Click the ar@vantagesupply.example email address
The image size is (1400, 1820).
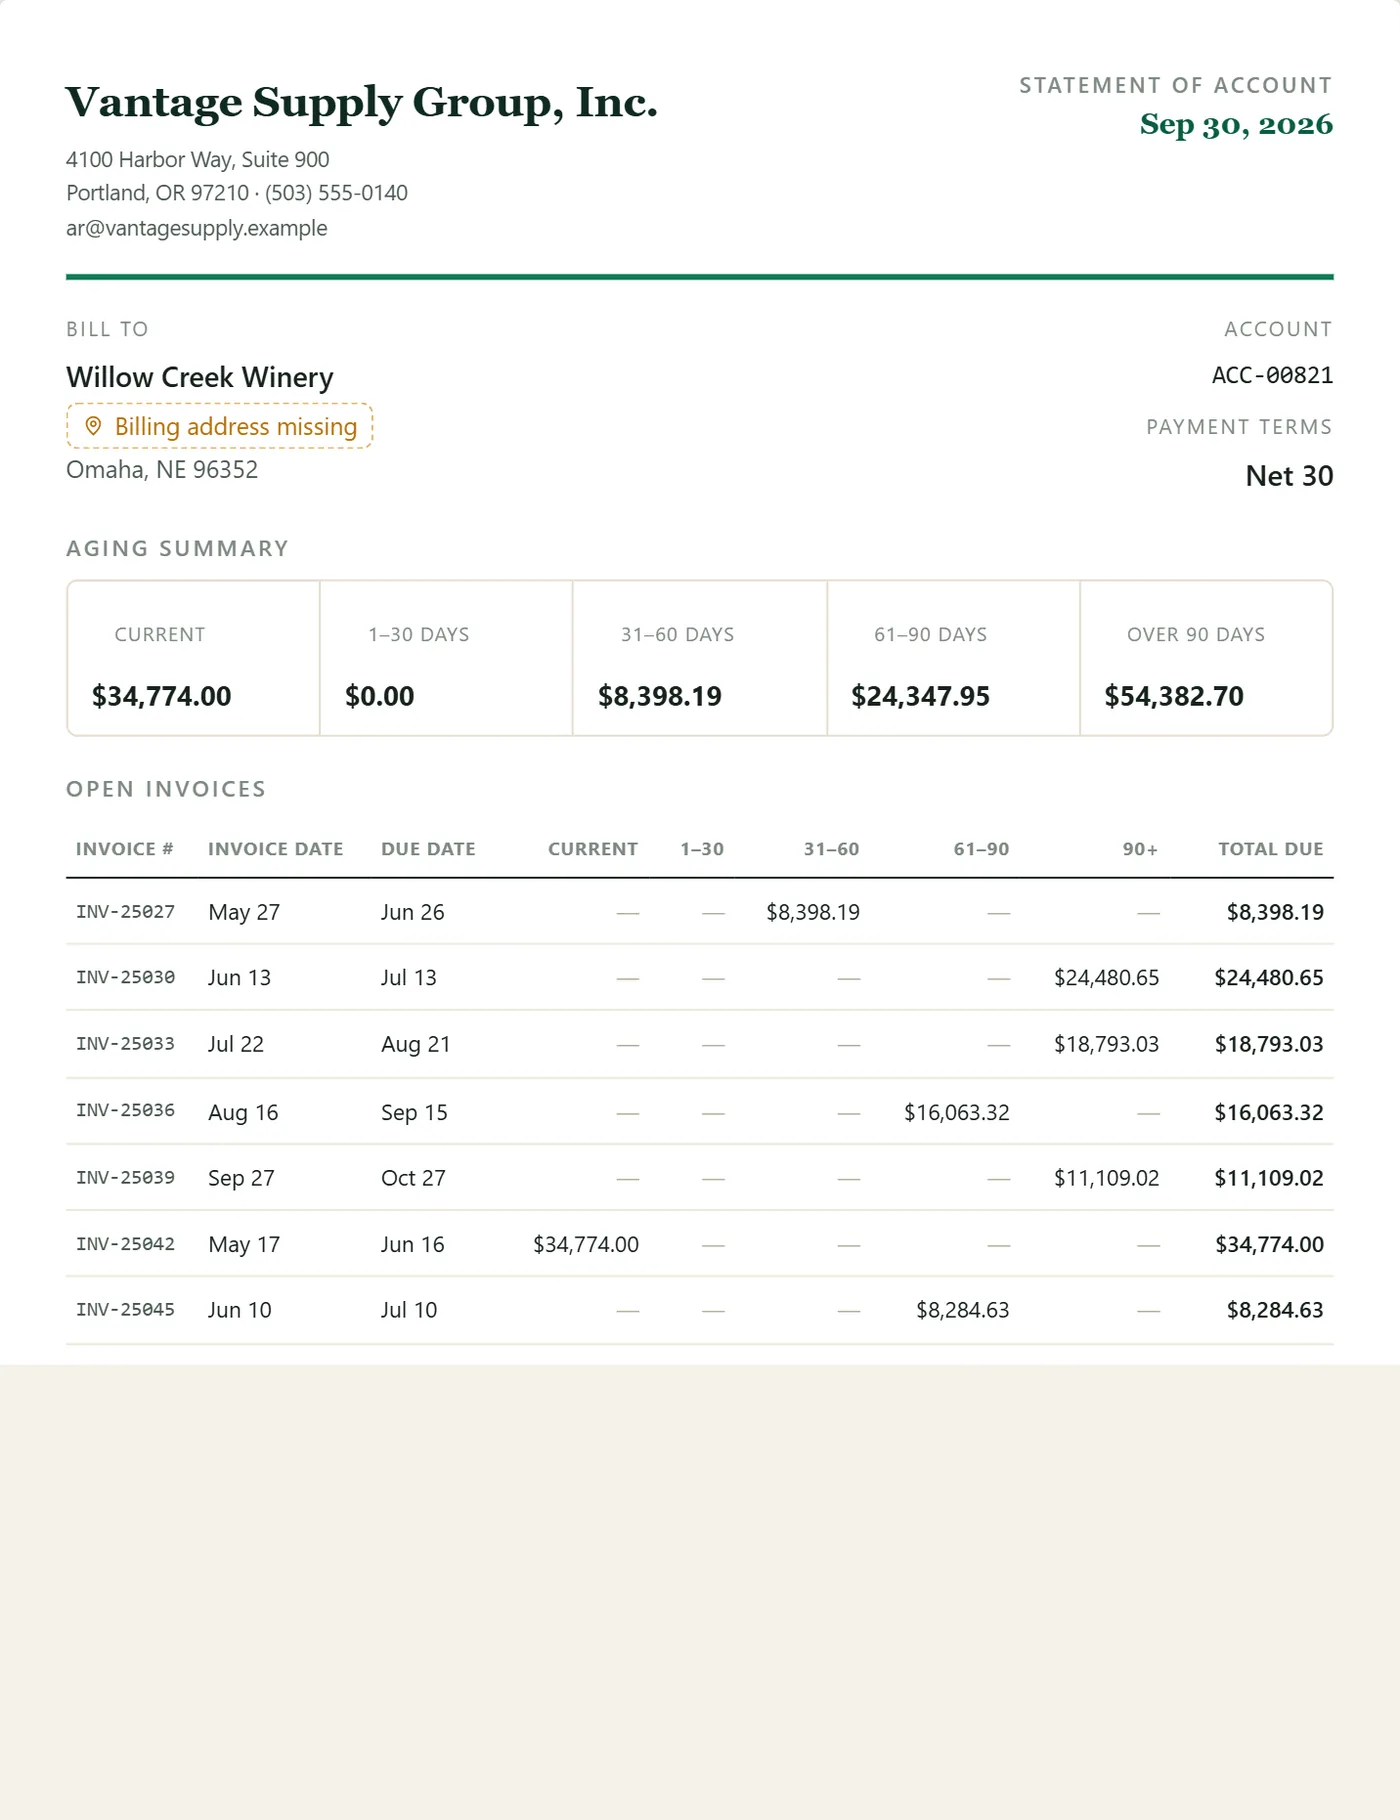[x=196, y=228]
